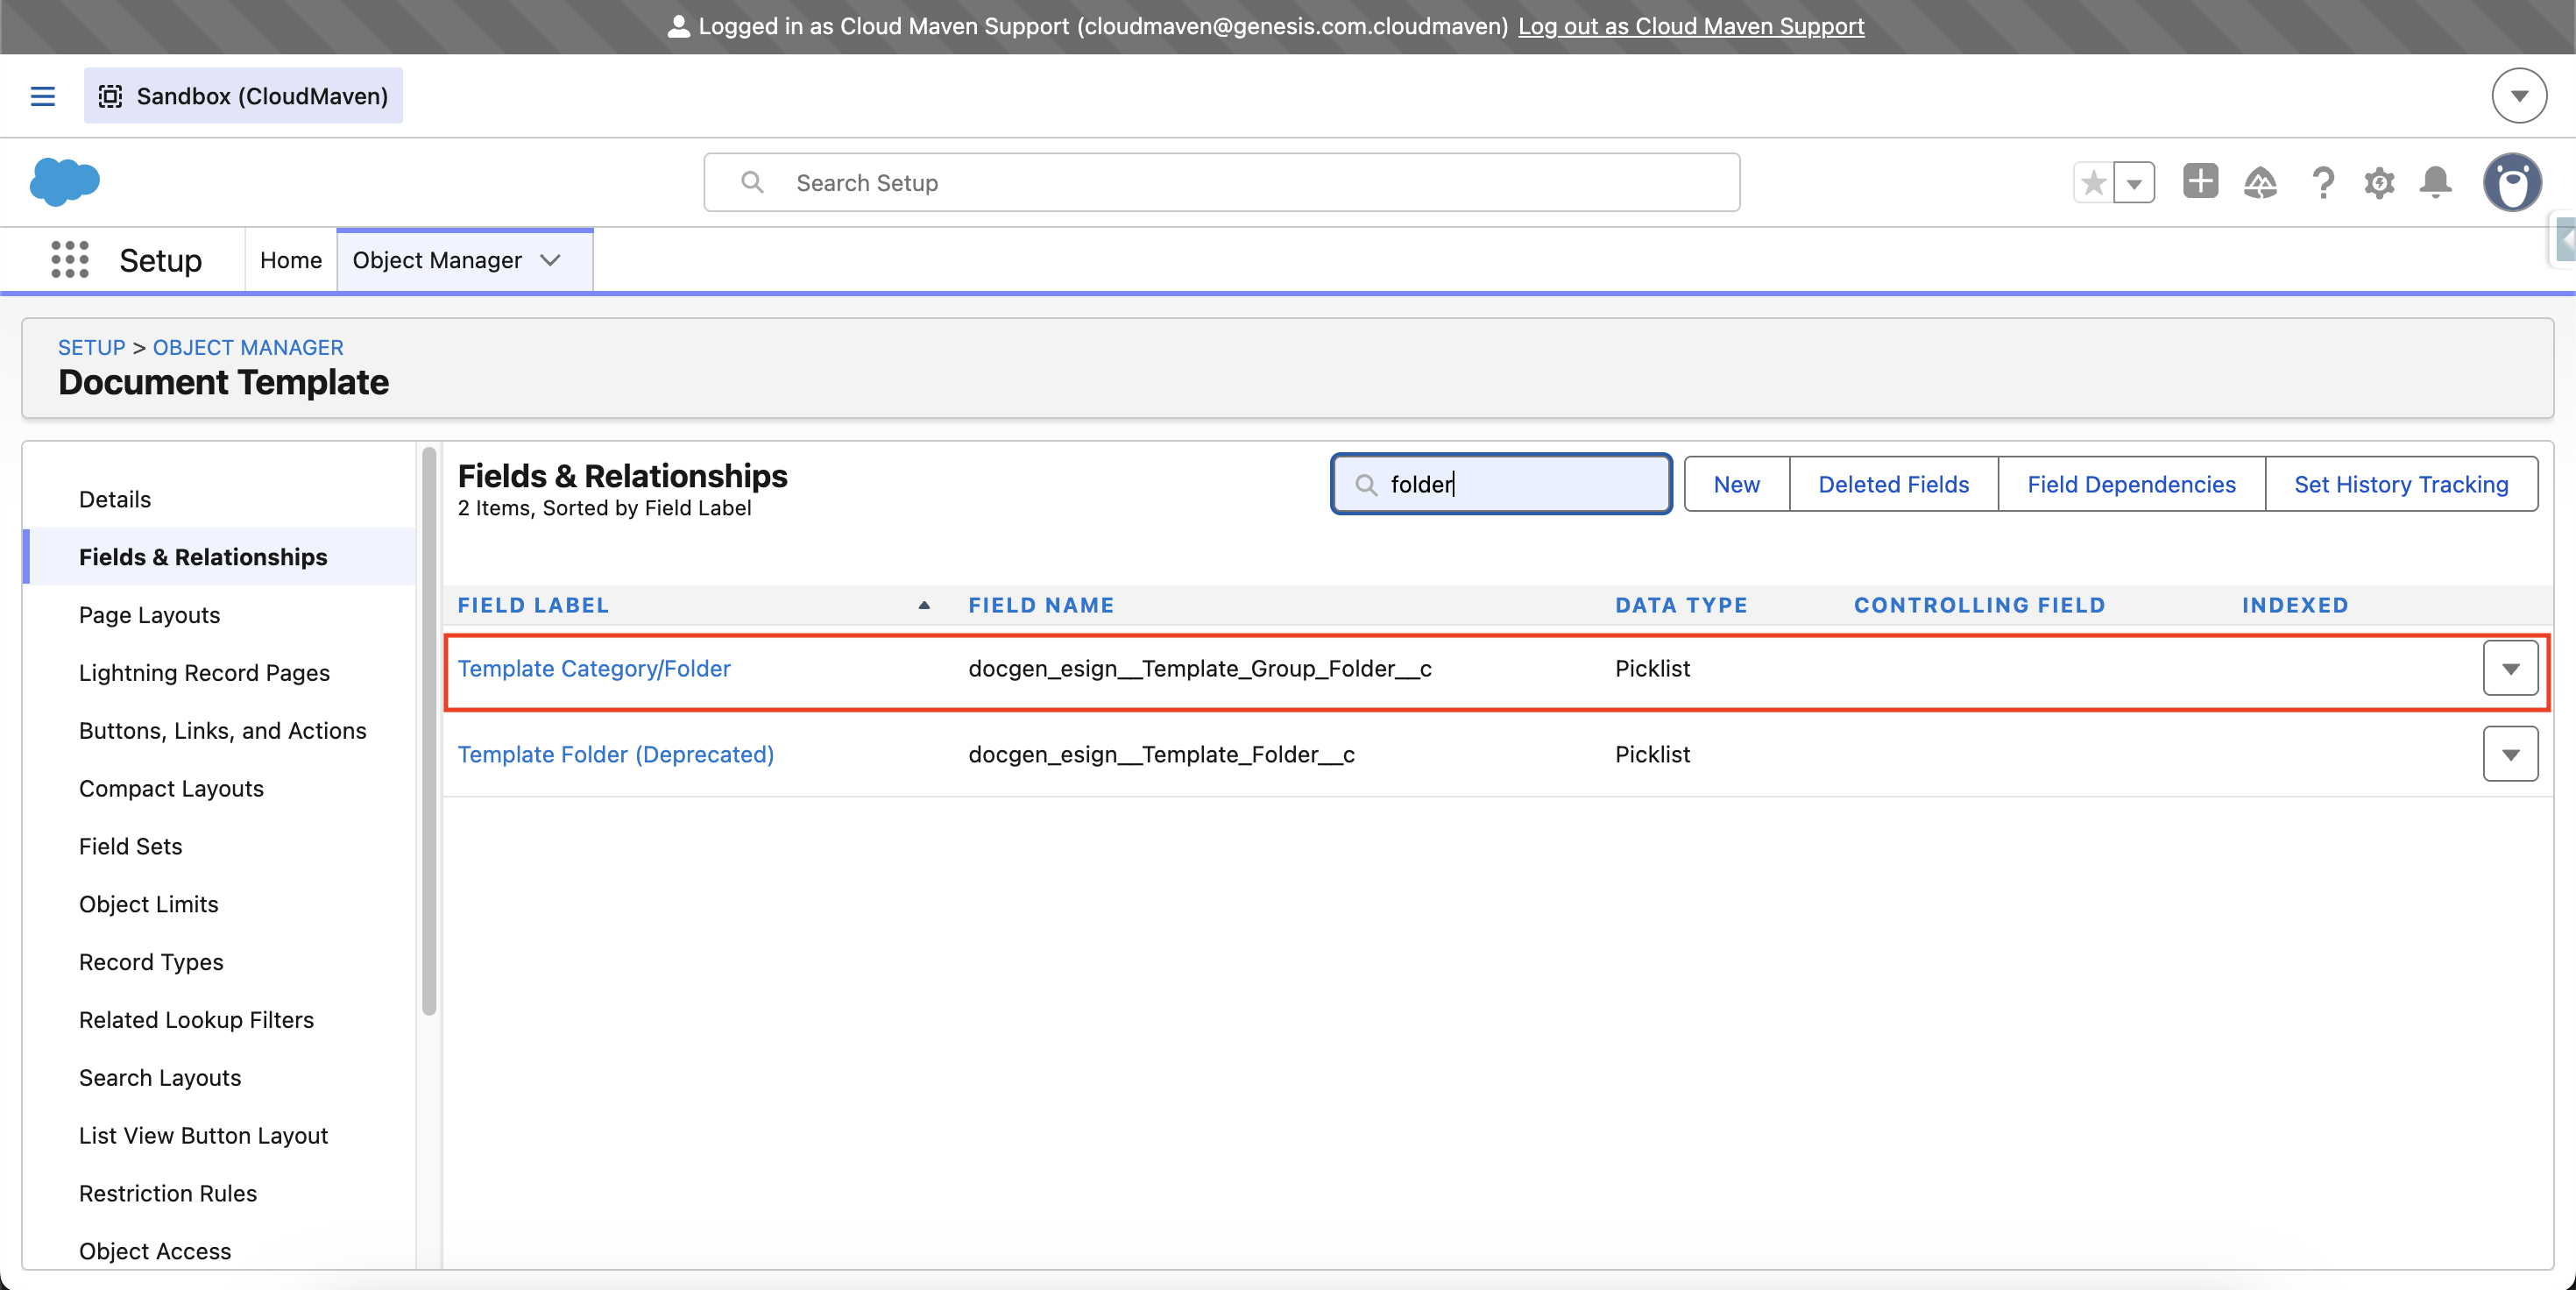Open the Setup gear menu
The image size is (2576, 1290).
tap(2379, 182)
